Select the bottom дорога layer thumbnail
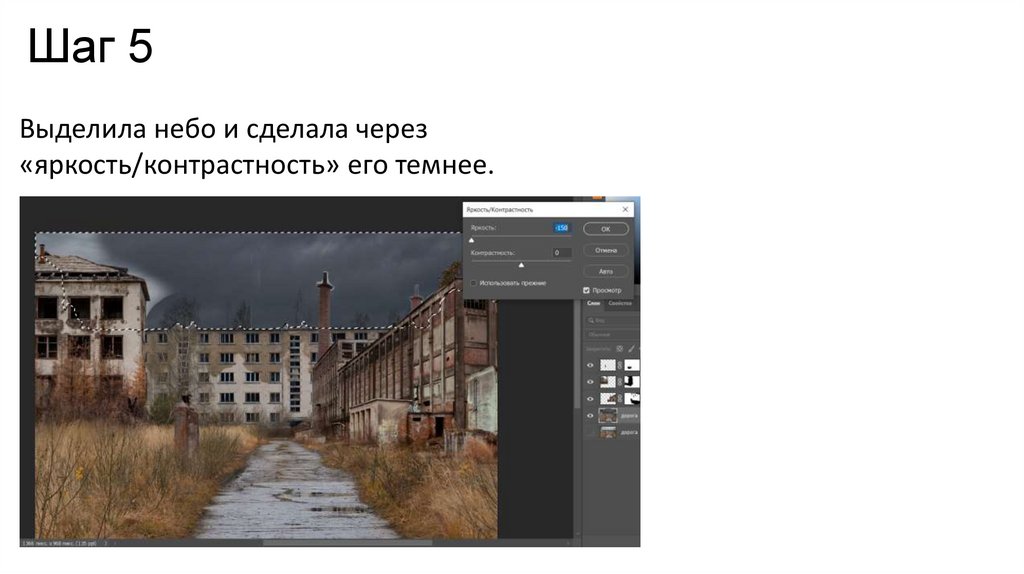The width and height of the screenshot is (1024, 574). [x=608, y=432]
